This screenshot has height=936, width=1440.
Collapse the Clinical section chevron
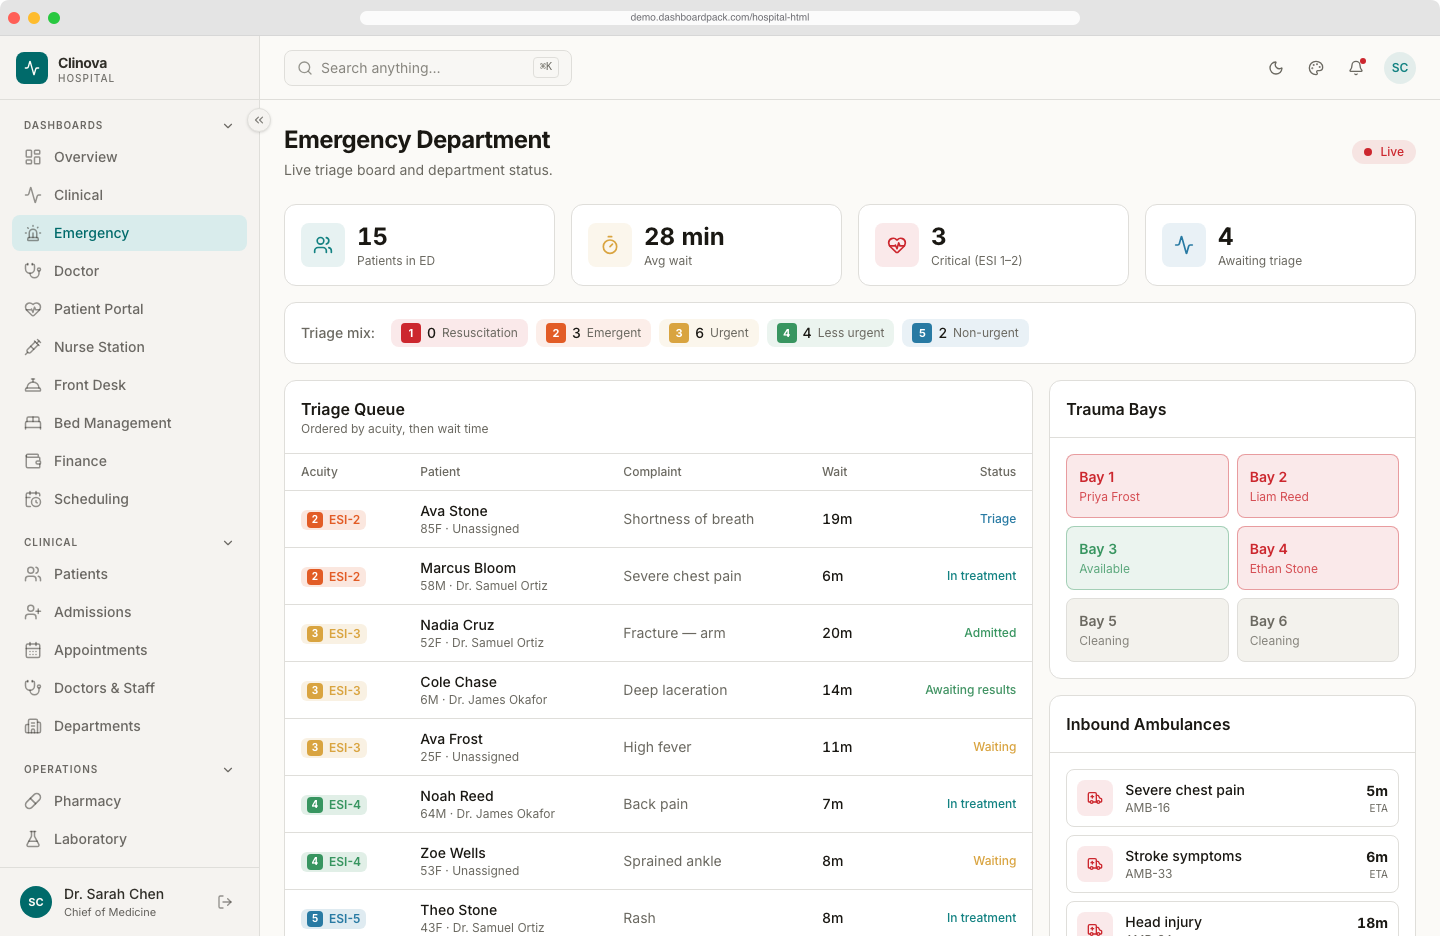[x=228, y=543]
